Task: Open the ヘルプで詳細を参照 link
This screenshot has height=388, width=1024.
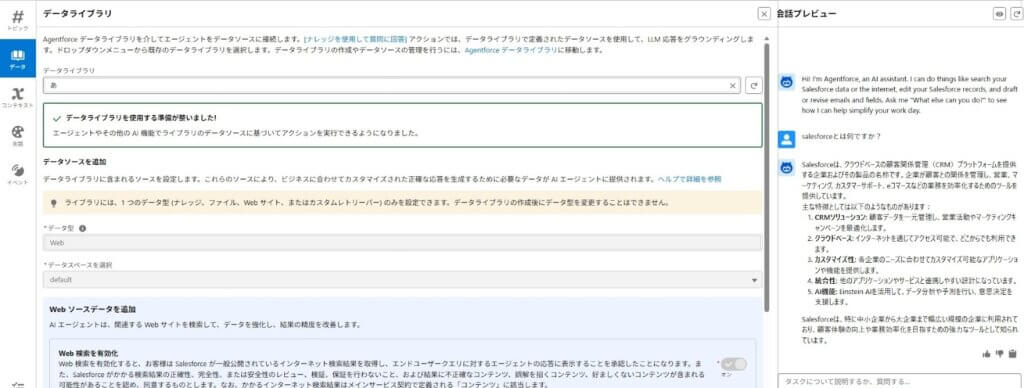Action: [x=689, y=178]
